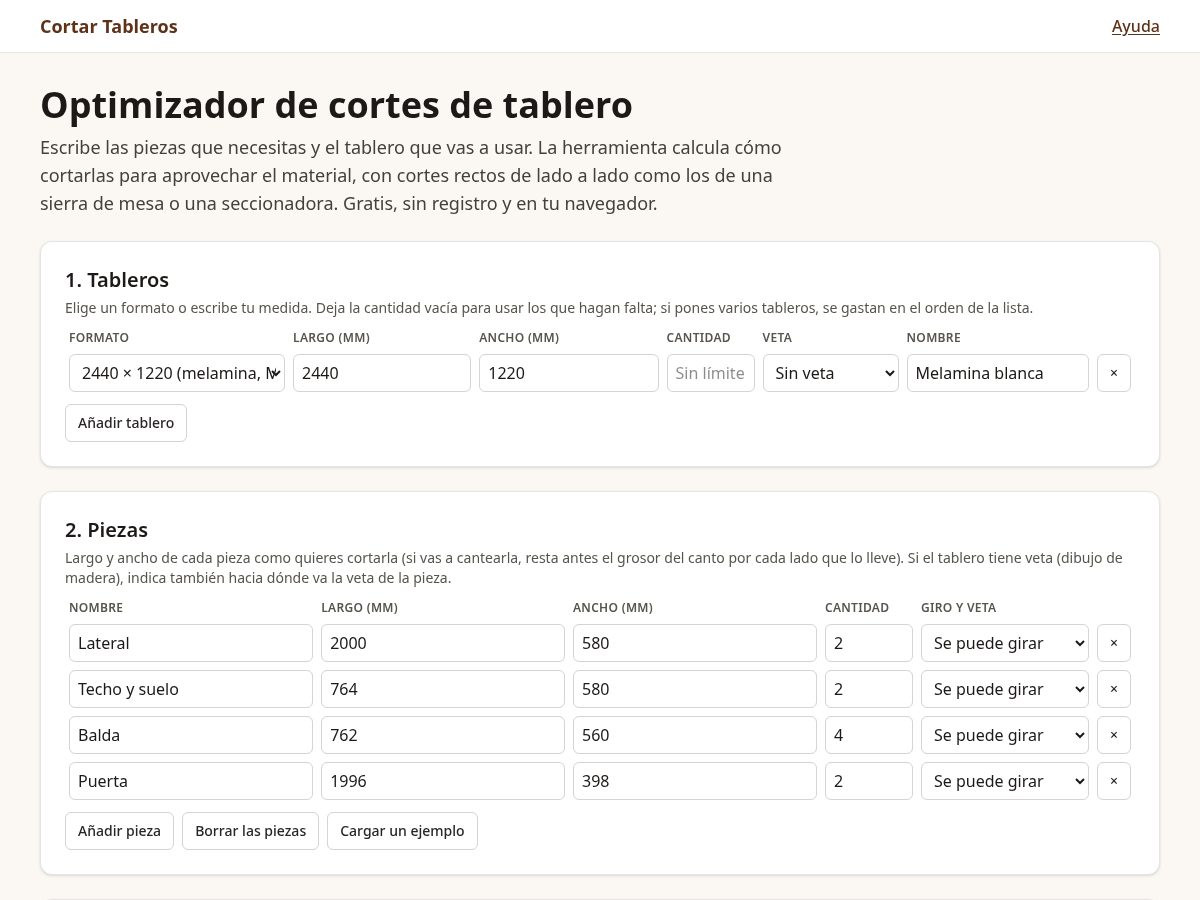Edit the Balda quantity field showing 4
1200x900 pixels.
[x=869, y=735]
